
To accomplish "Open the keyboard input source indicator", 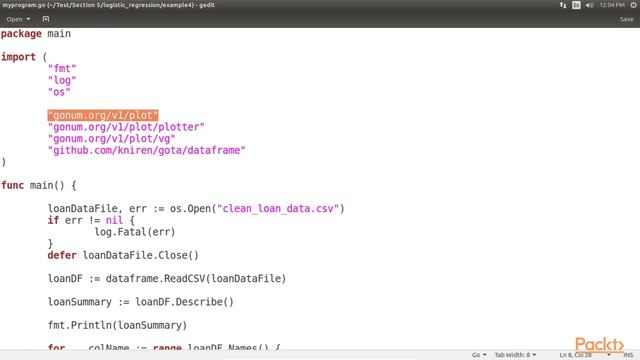I will pyautogui.click(x=576, y=5).
